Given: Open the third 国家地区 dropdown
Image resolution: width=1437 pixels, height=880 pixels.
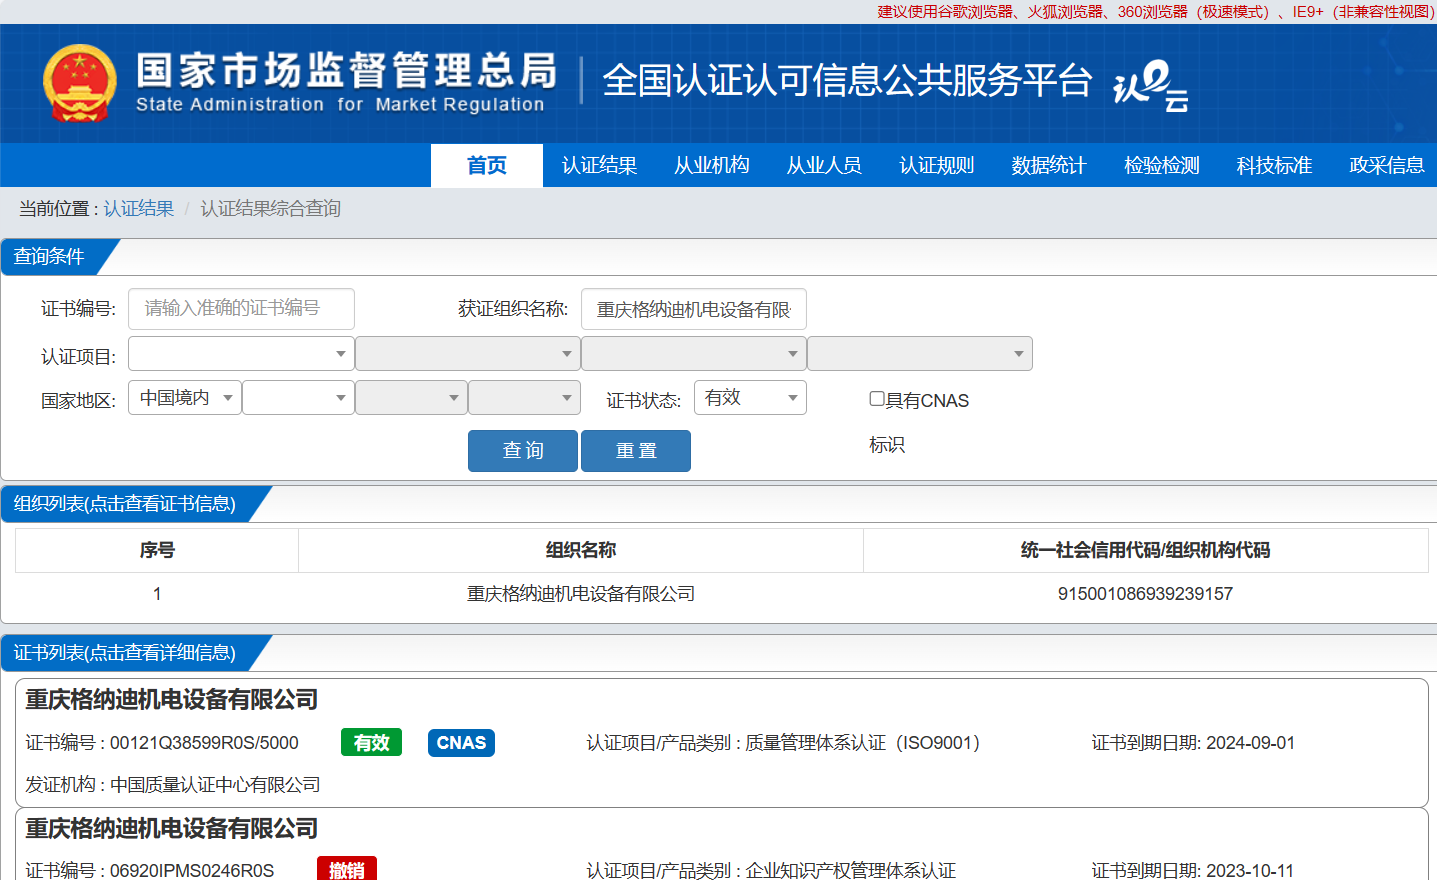Looking at the screenshot, I should (x=411, y=398).
